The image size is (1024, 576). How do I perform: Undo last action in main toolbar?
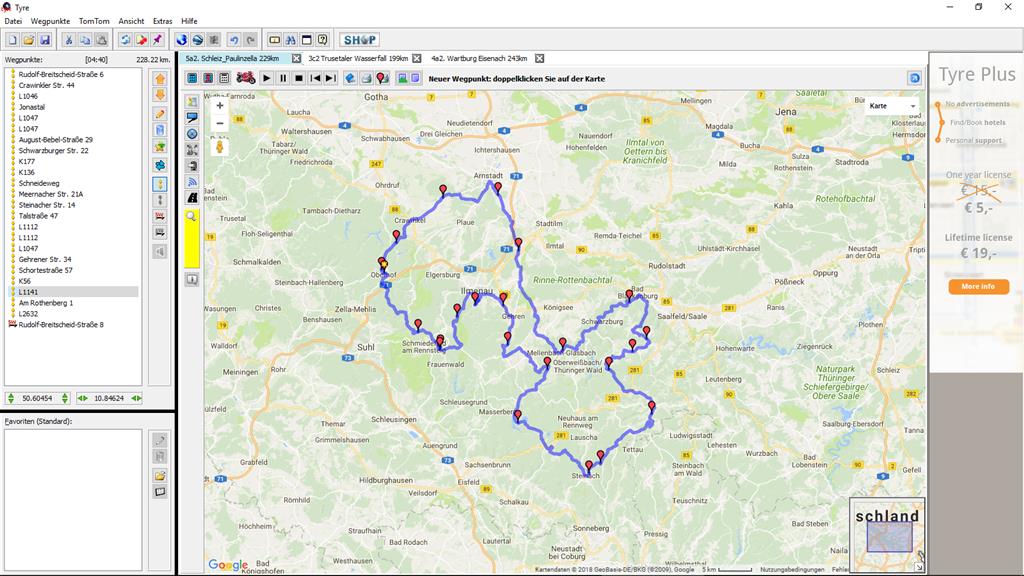click(x=234, y=40)
